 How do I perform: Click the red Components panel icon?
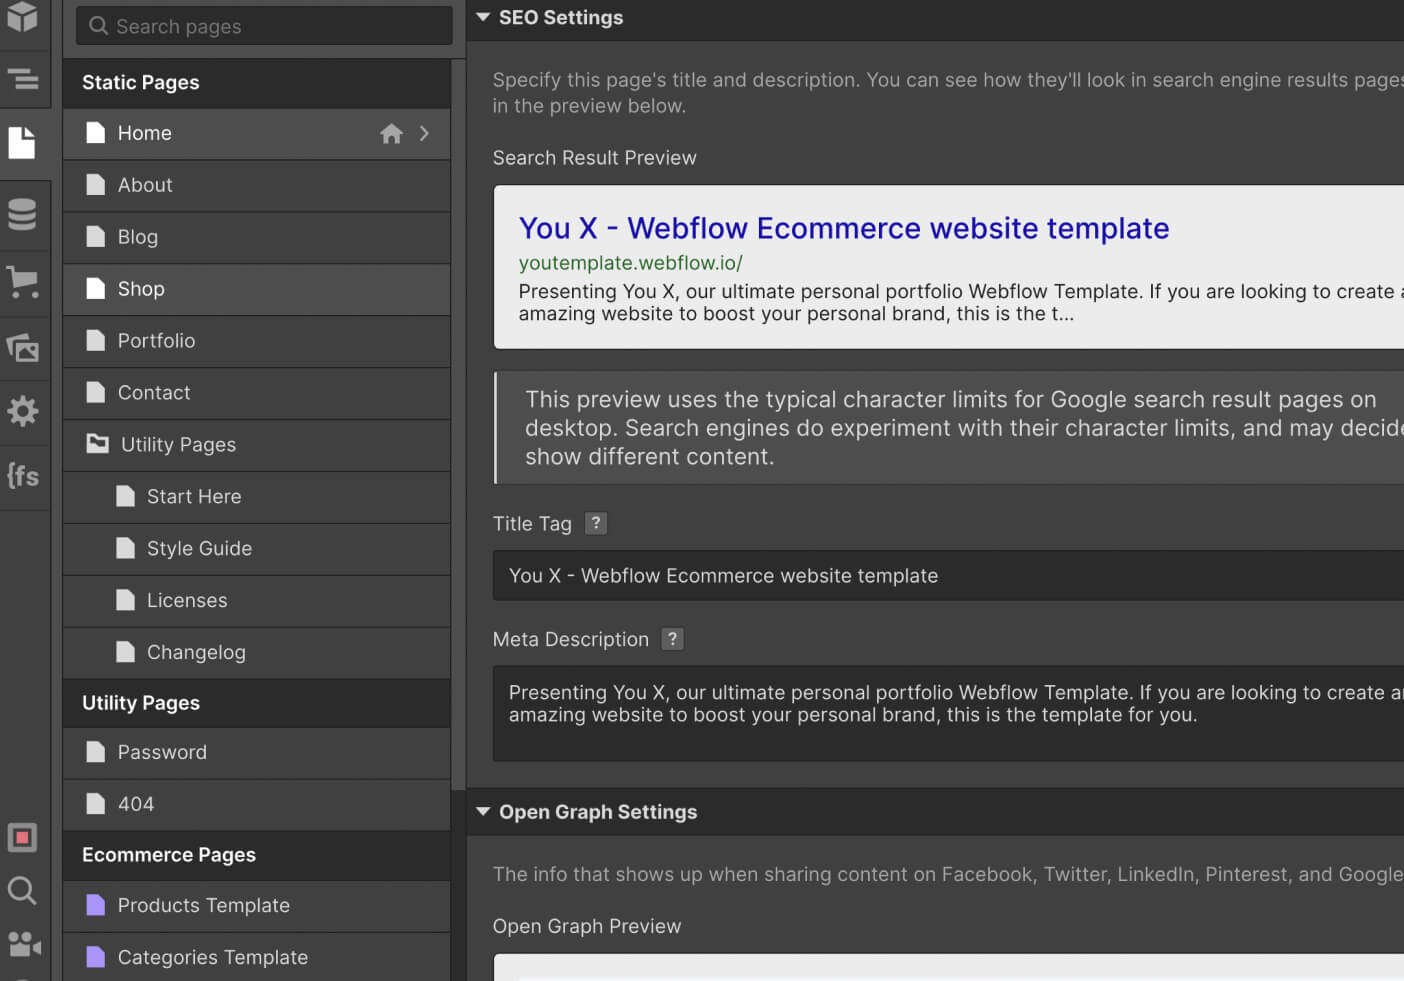pos(24,837)
